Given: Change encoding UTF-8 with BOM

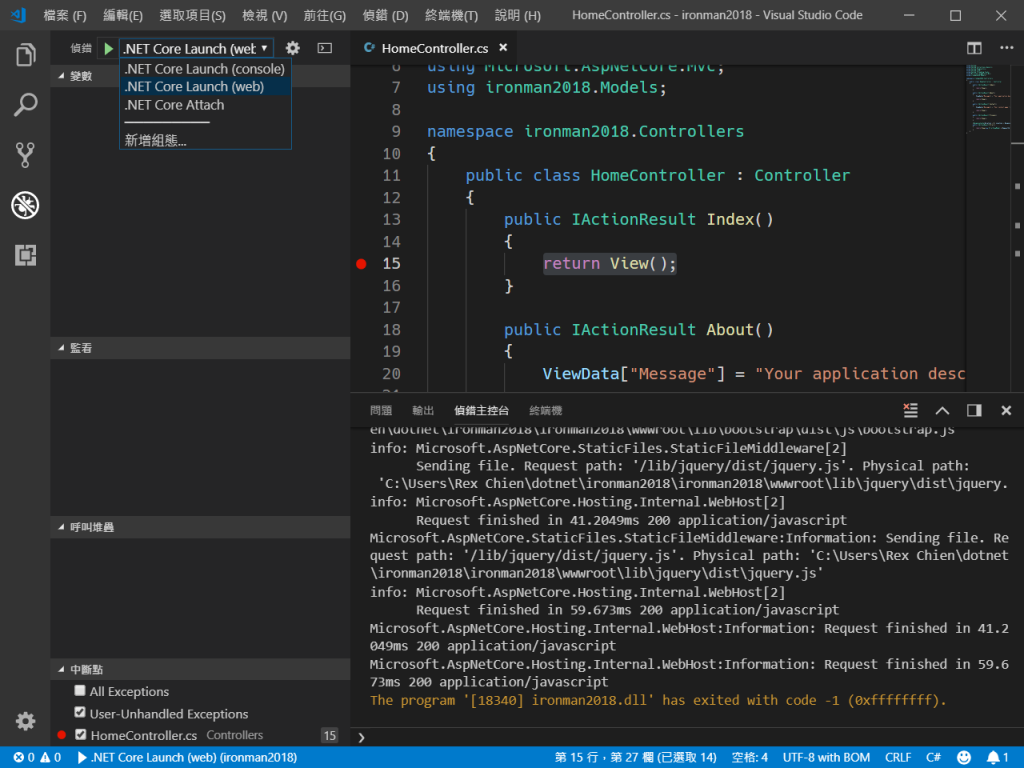Looking at the screenshot, I should (826, 758).
